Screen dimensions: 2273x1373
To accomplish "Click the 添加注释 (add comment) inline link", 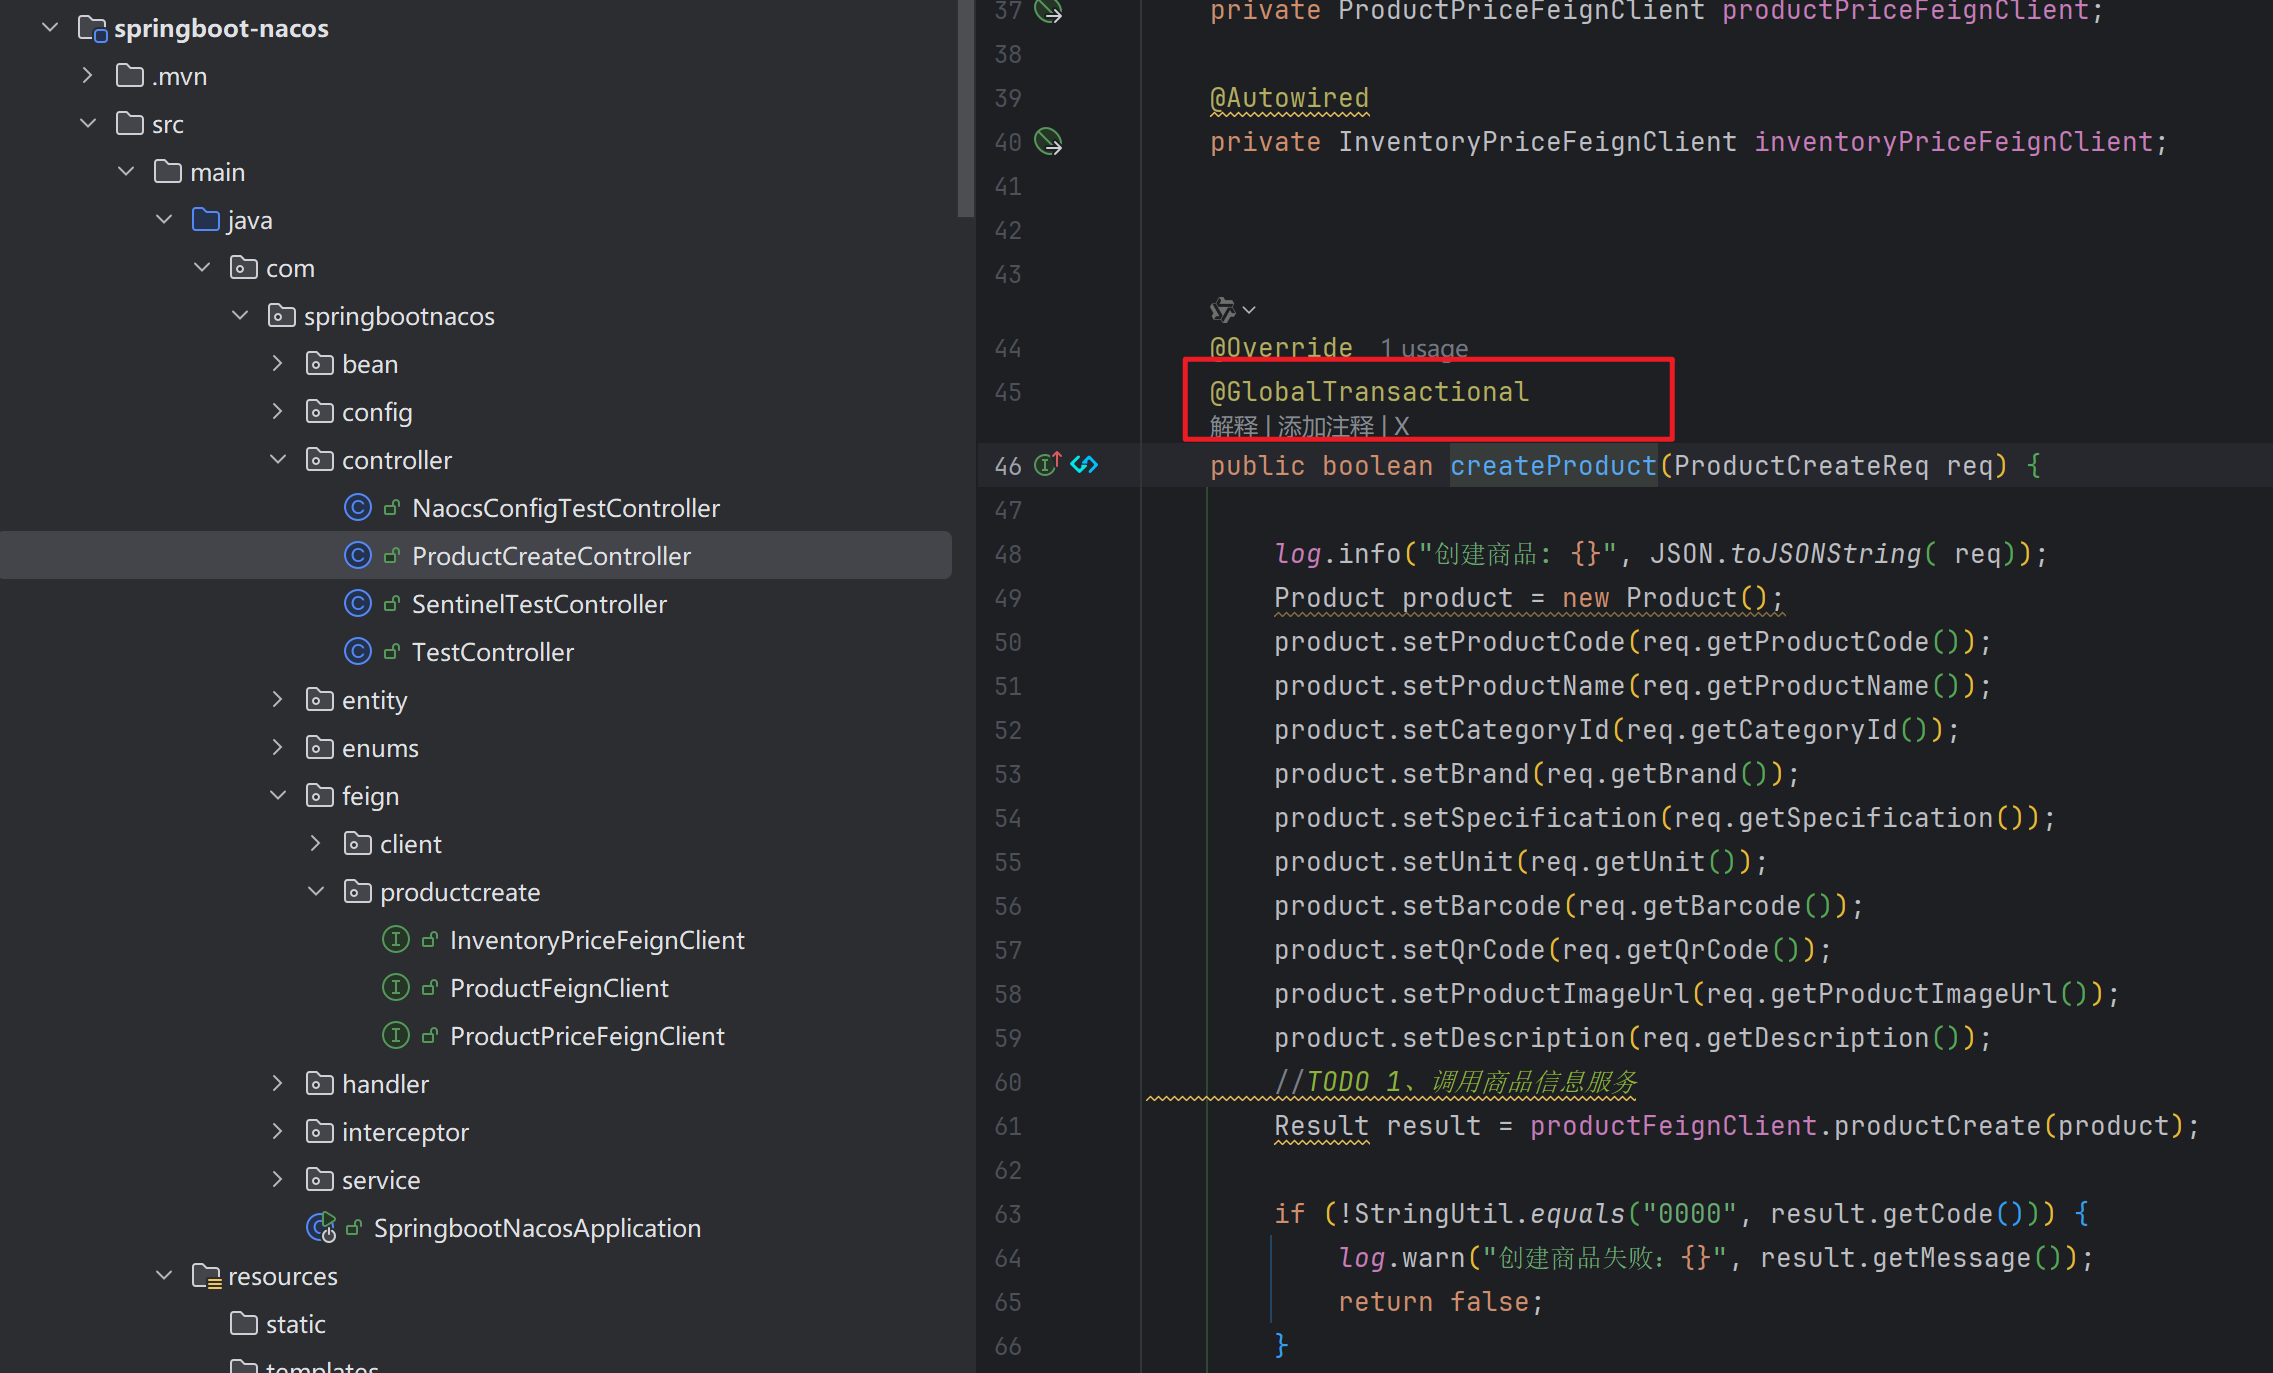I will click(1325, 427).
